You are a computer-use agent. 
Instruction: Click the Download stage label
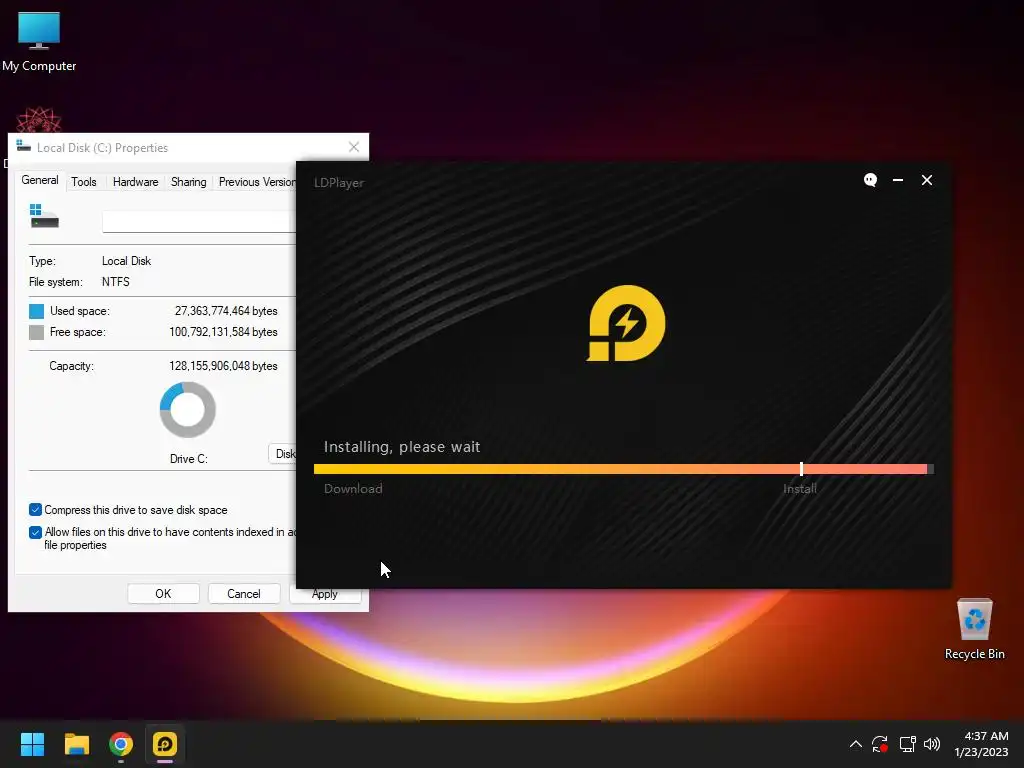[x=353, y=488]
